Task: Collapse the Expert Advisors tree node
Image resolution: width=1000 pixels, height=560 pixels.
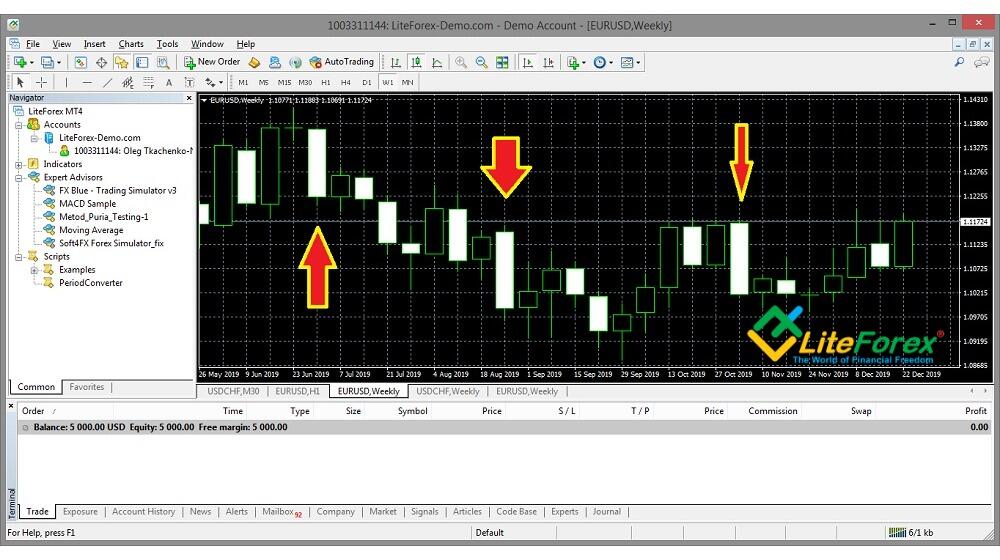Action: coord(19,177)
